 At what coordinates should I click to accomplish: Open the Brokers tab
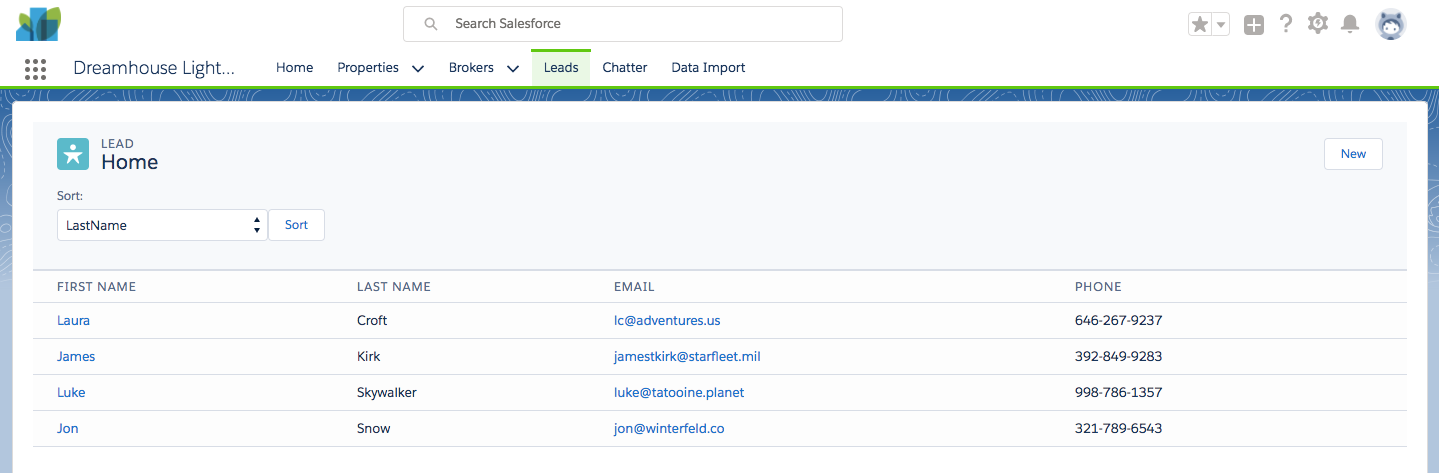(471, 68)
